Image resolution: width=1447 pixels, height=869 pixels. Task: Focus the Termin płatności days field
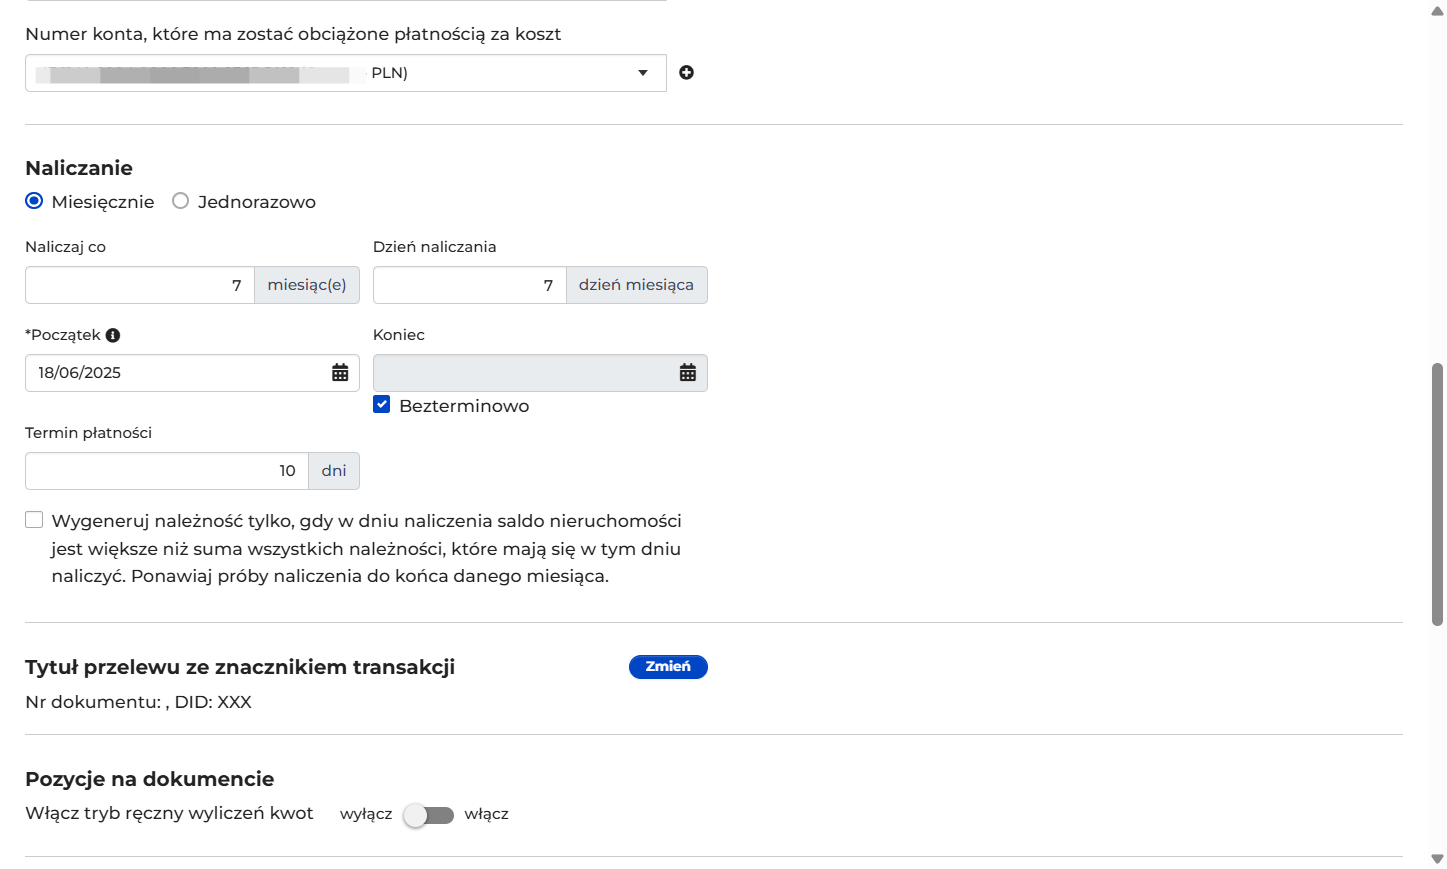[167, 471]
